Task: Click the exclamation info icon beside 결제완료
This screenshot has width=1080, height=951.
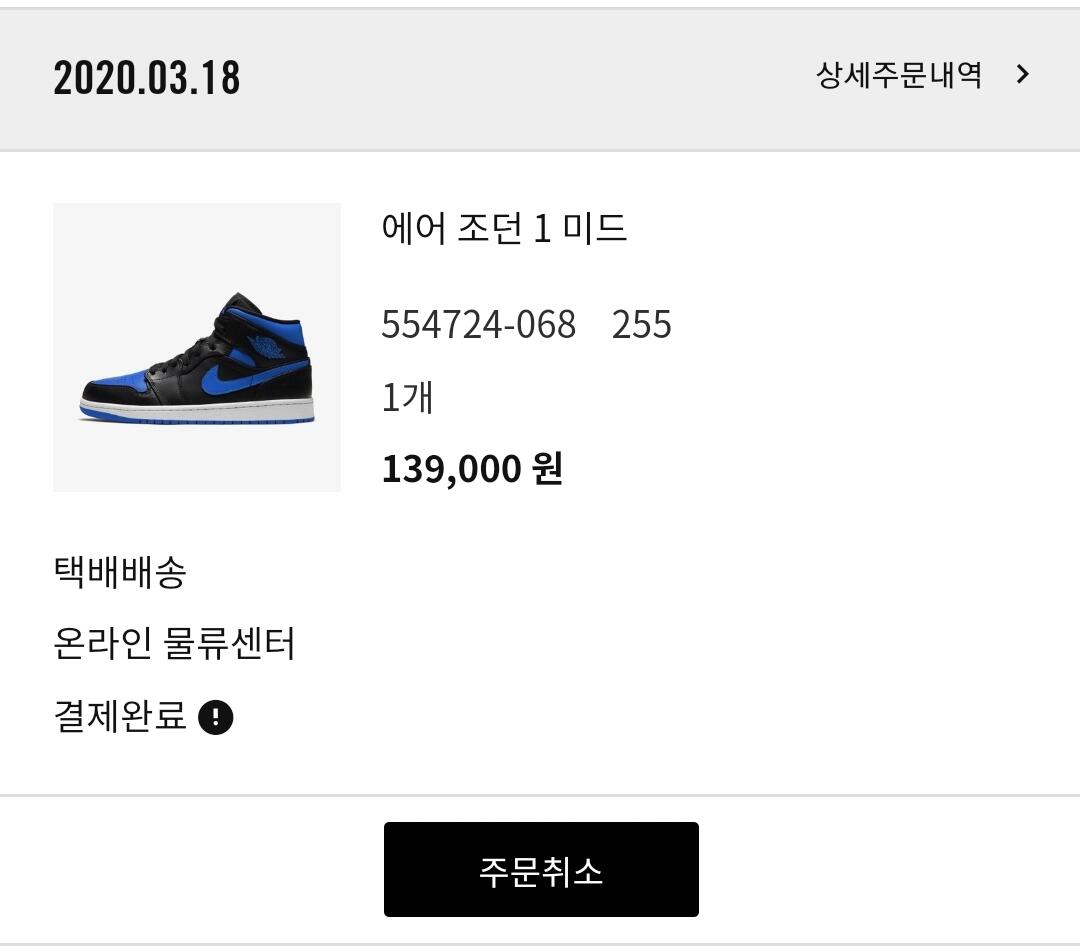Action: coord(216,717)
